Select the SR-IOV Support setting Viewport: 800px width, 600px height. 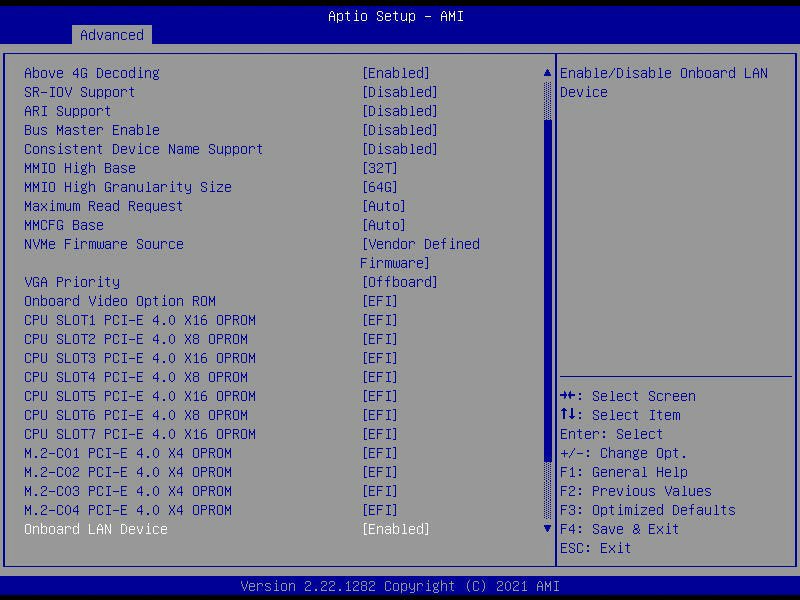pyautogui.click(x=80, y=92)
